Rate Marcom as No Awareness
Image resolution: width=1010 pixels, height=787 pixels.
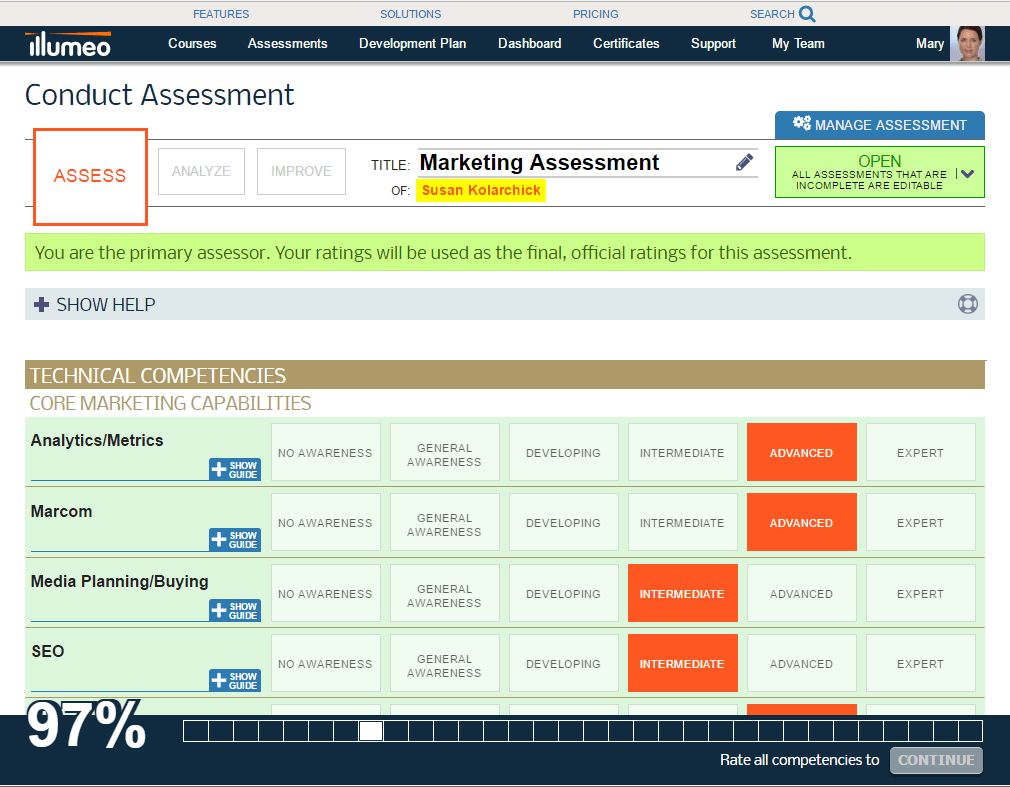pos(326,522)
